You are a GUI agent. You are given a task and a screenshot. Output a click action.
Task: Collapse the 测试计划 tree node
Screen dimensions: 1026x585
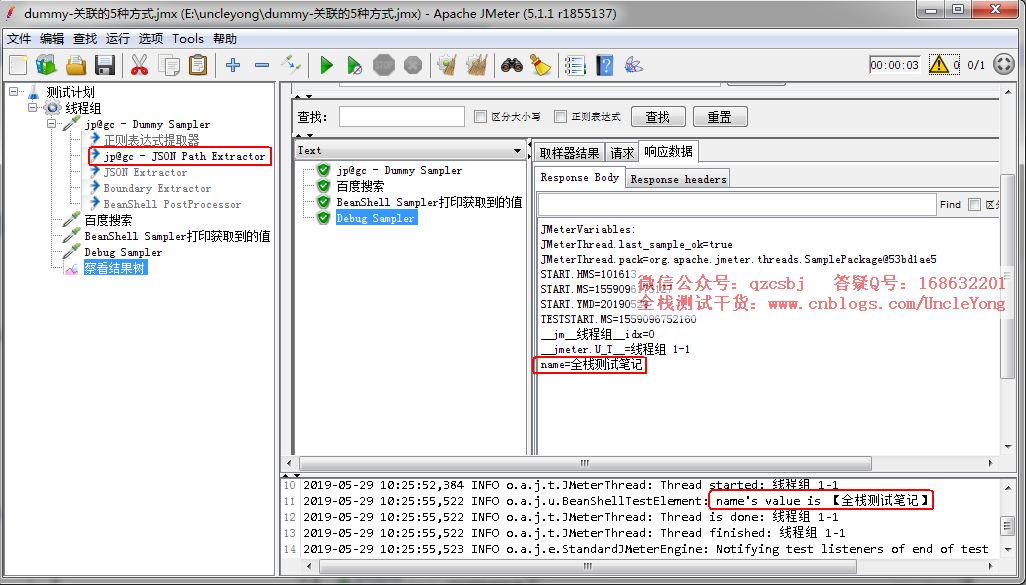[13, 92]
